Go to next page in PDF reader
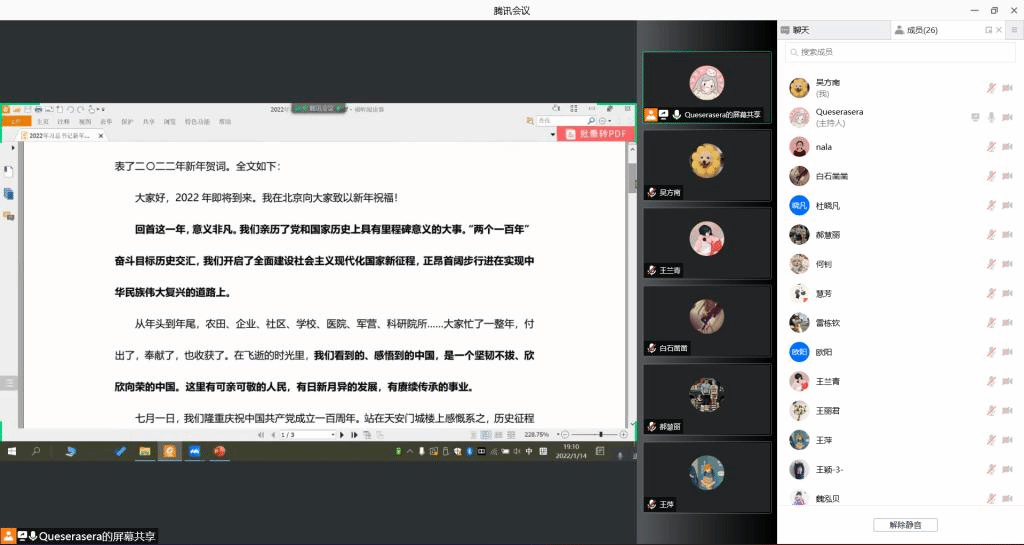The width and height of the screenshot is (1024, 545). click(341, 435)
